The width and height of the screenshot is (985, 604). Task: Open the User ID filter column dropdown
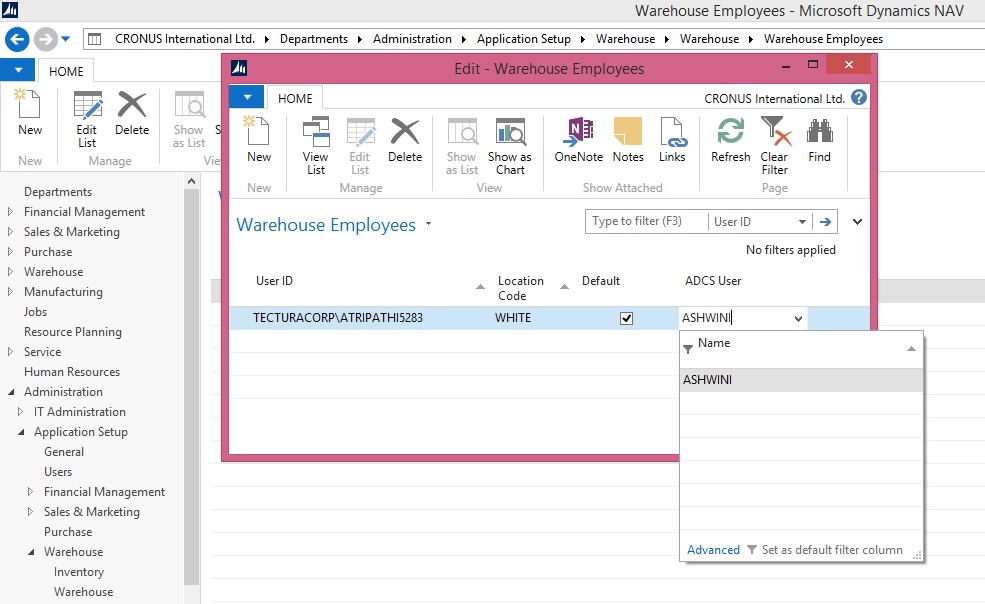point(802,222)
